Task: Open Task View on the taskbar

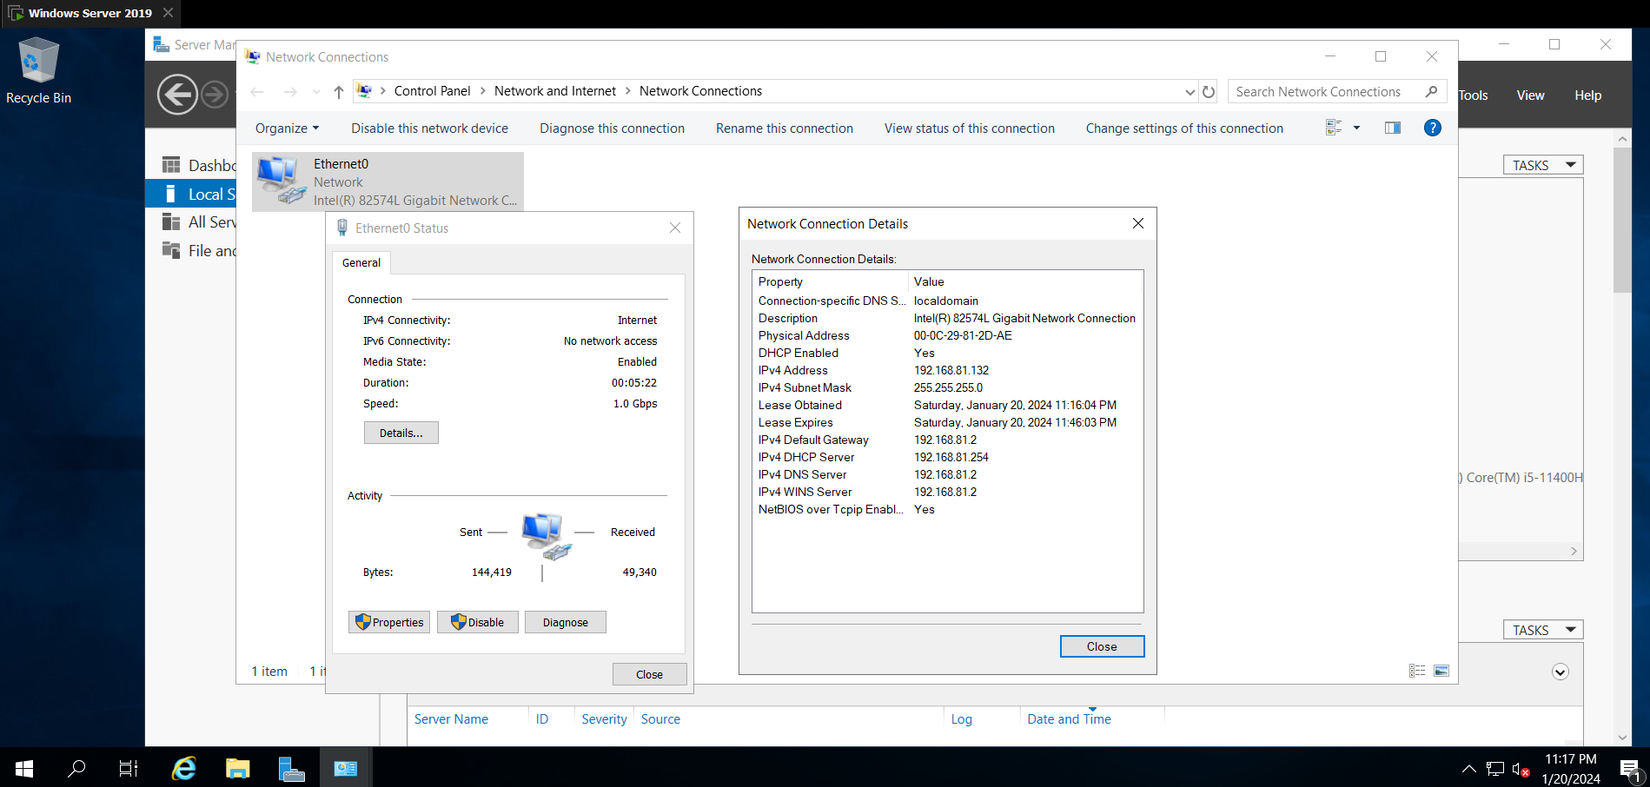Action: click(x=128, y=768)
